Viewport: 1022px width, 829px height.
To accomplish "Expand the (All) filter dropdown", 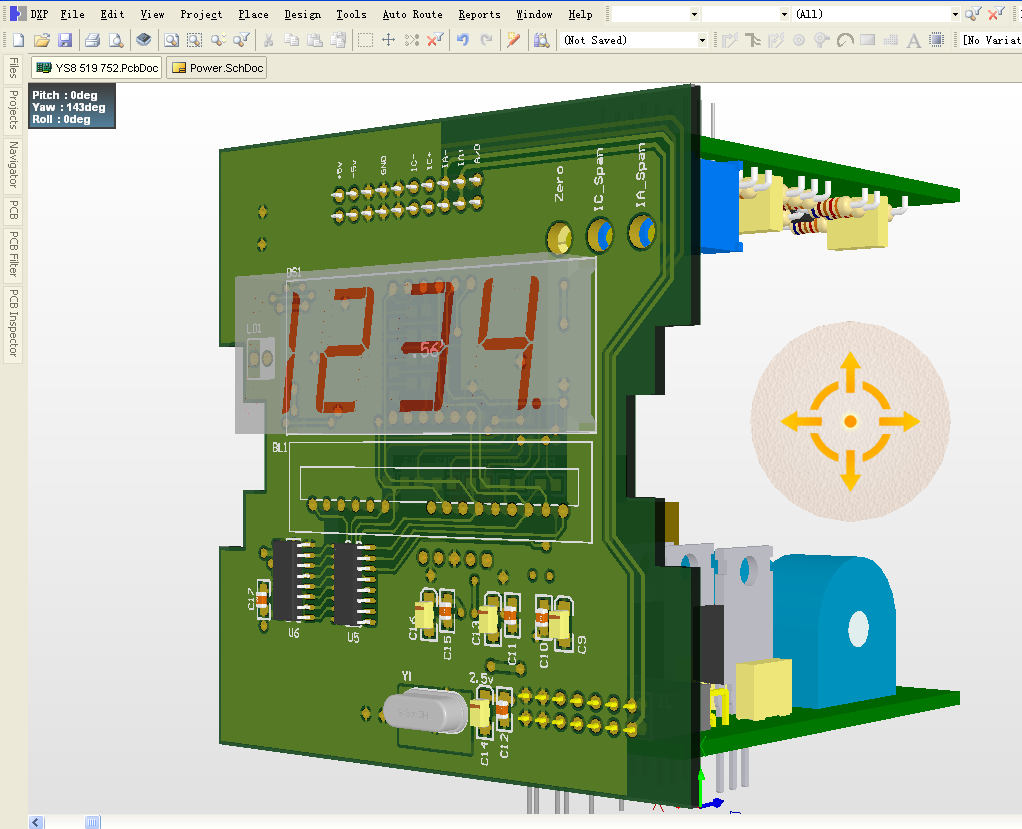I will (x=955, y=14).
